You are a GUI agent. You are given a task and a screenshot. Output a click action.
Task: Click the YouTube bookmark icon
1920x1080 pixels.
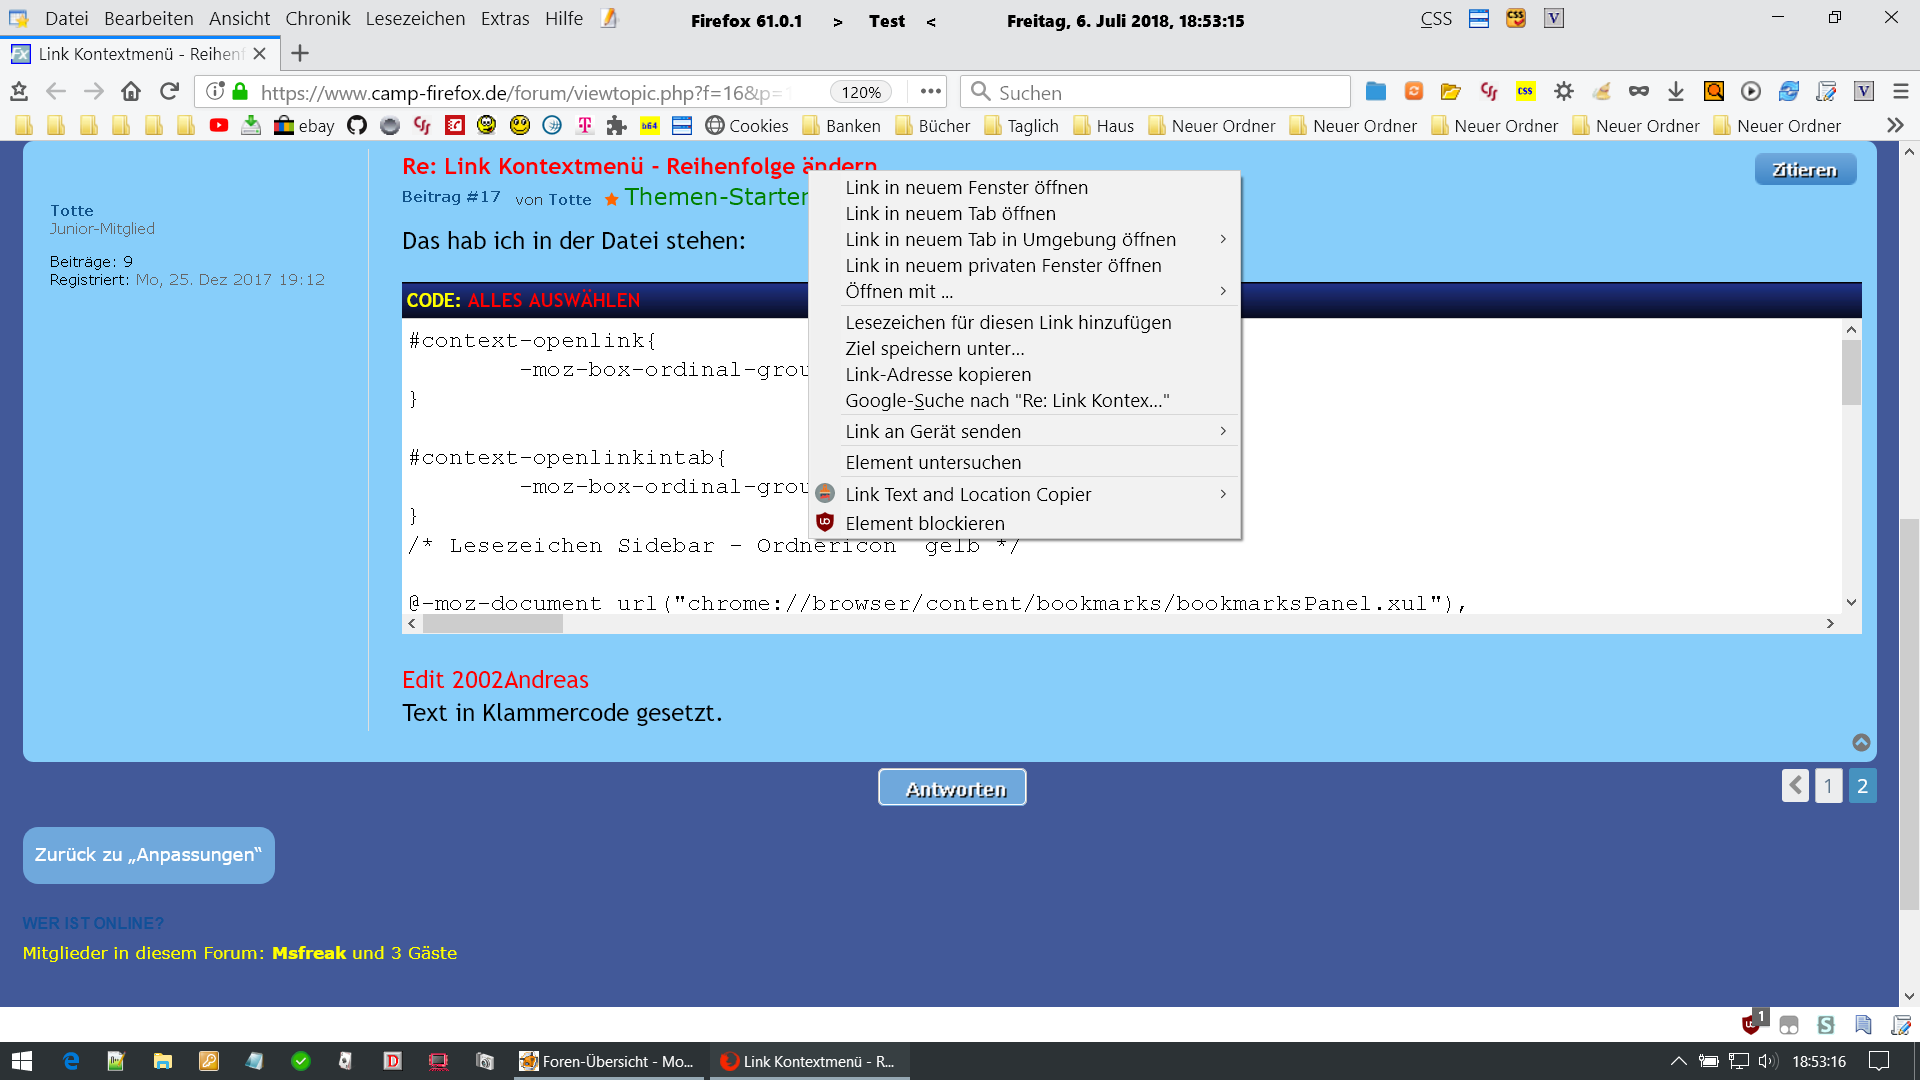pyautogui.click(x=219, y=125)
